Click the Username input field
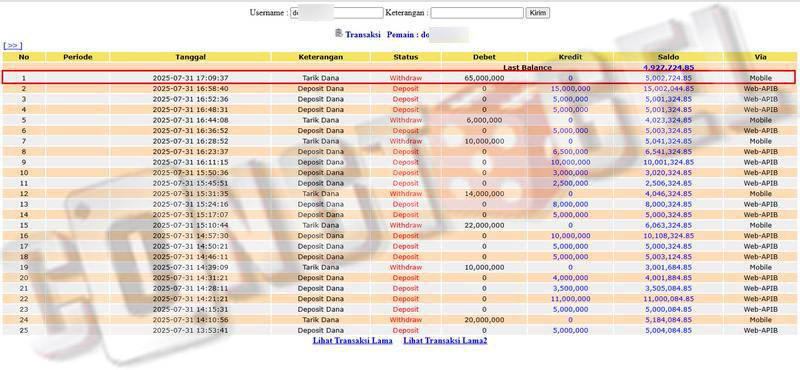The height and width of the screenshot is (370, 800). pyautogui.click(x=336, y=13)
